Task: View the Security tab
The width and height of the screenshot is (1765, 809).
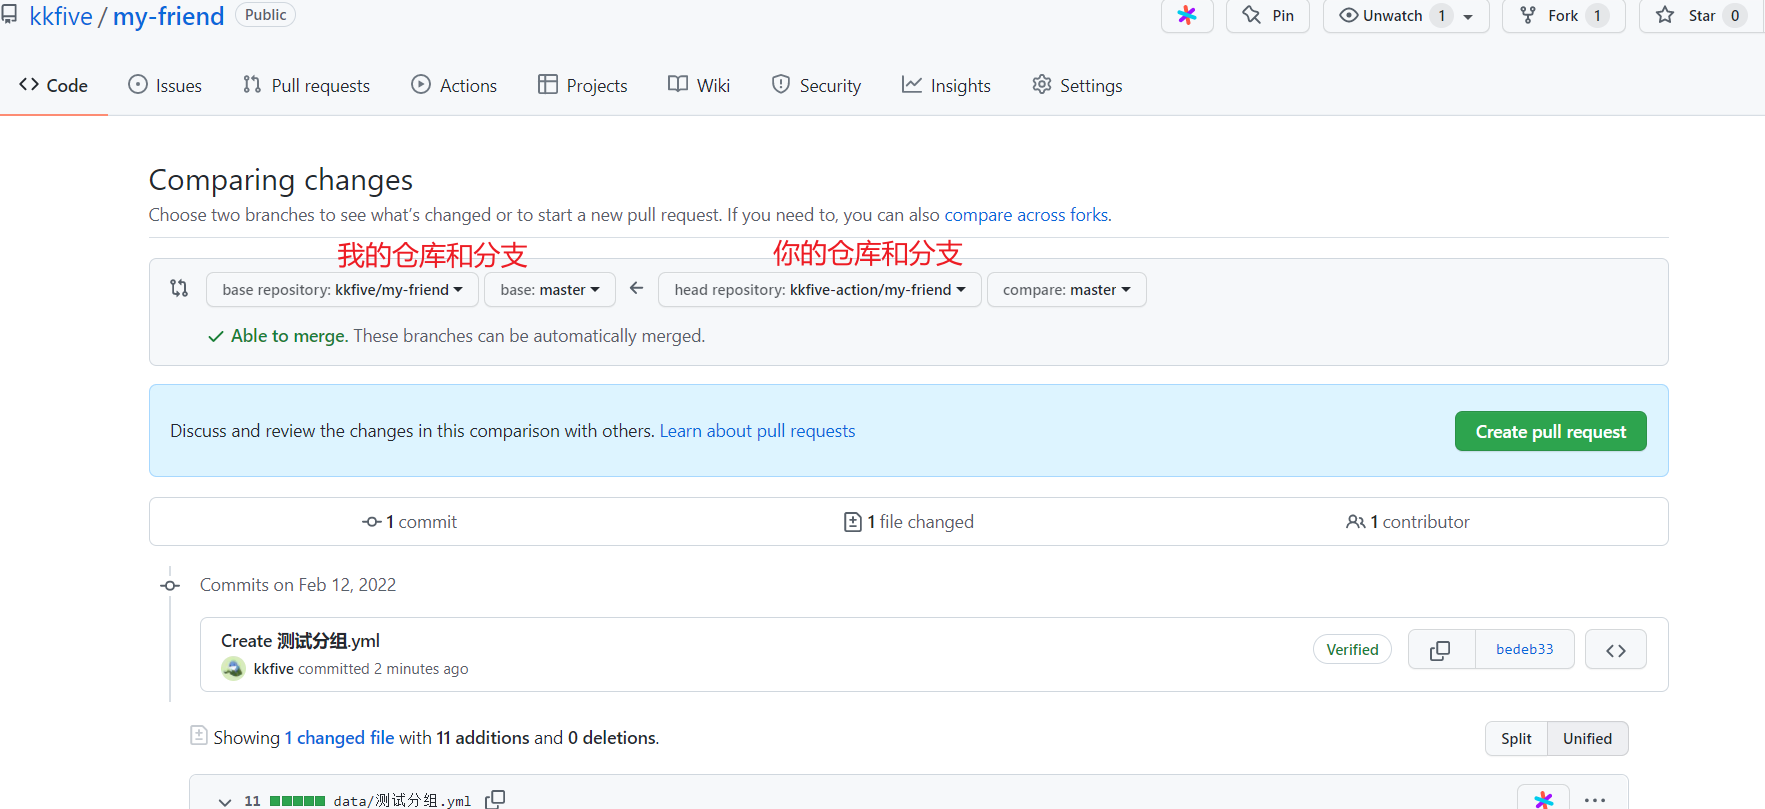Action: [816, 85]
